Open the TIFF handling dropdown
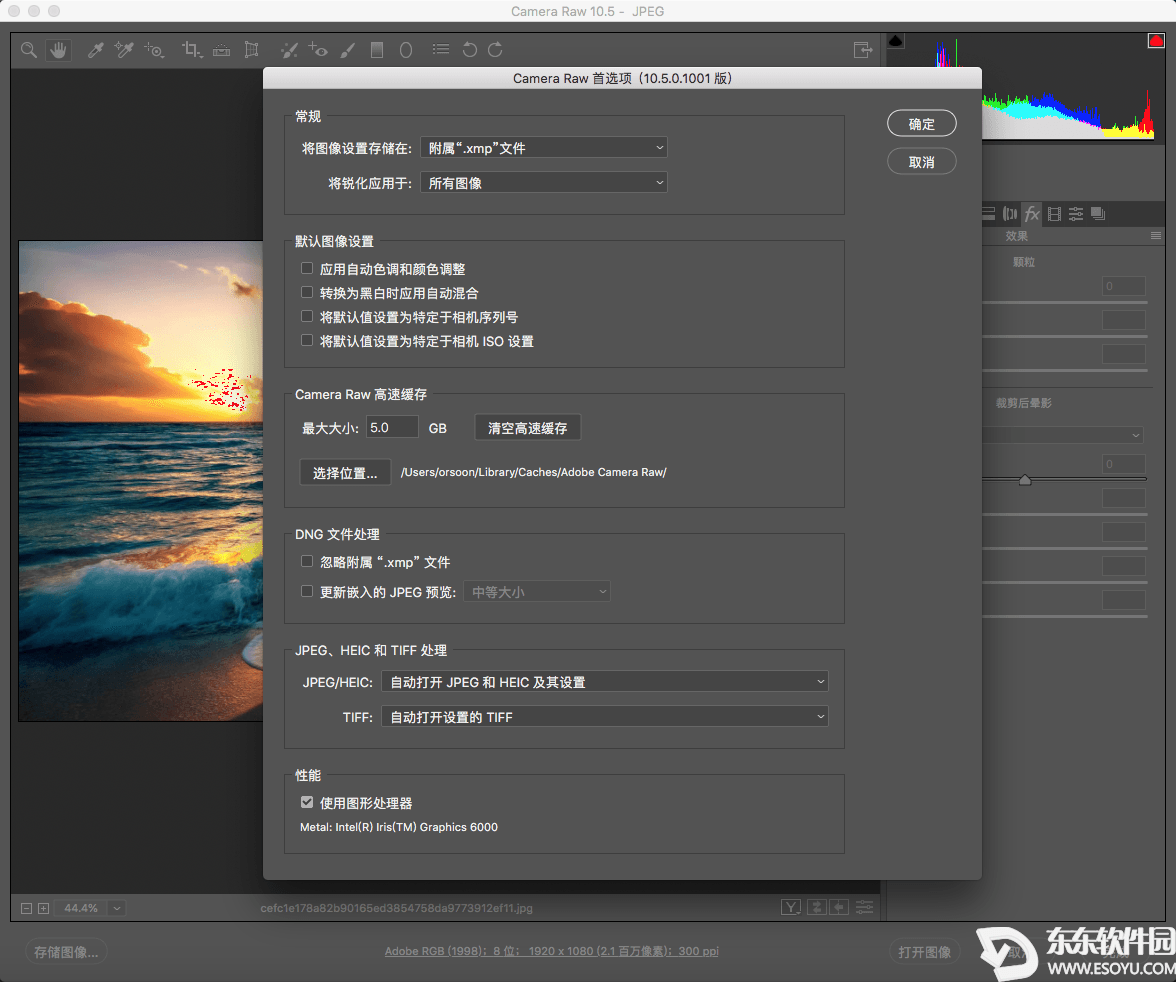Viewport: 1176px width, 982px height. click(604, 716)
